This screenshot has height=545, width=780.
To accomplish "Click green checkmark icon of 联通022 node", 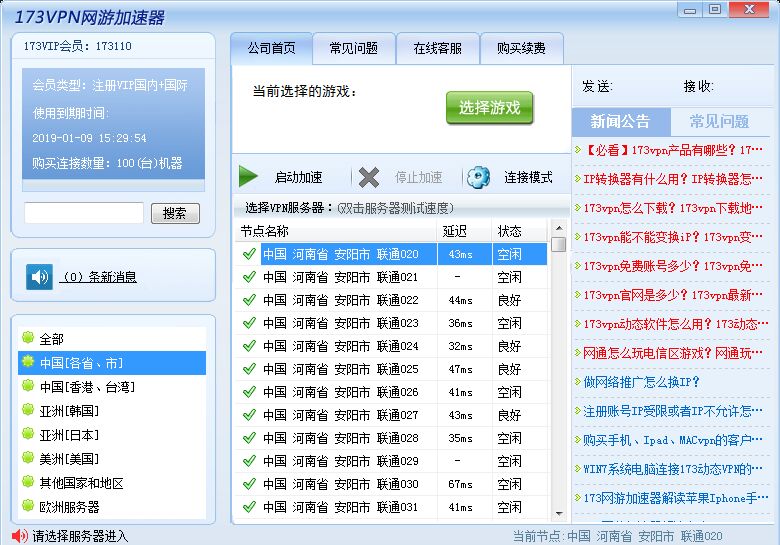I will pos(249,300).
